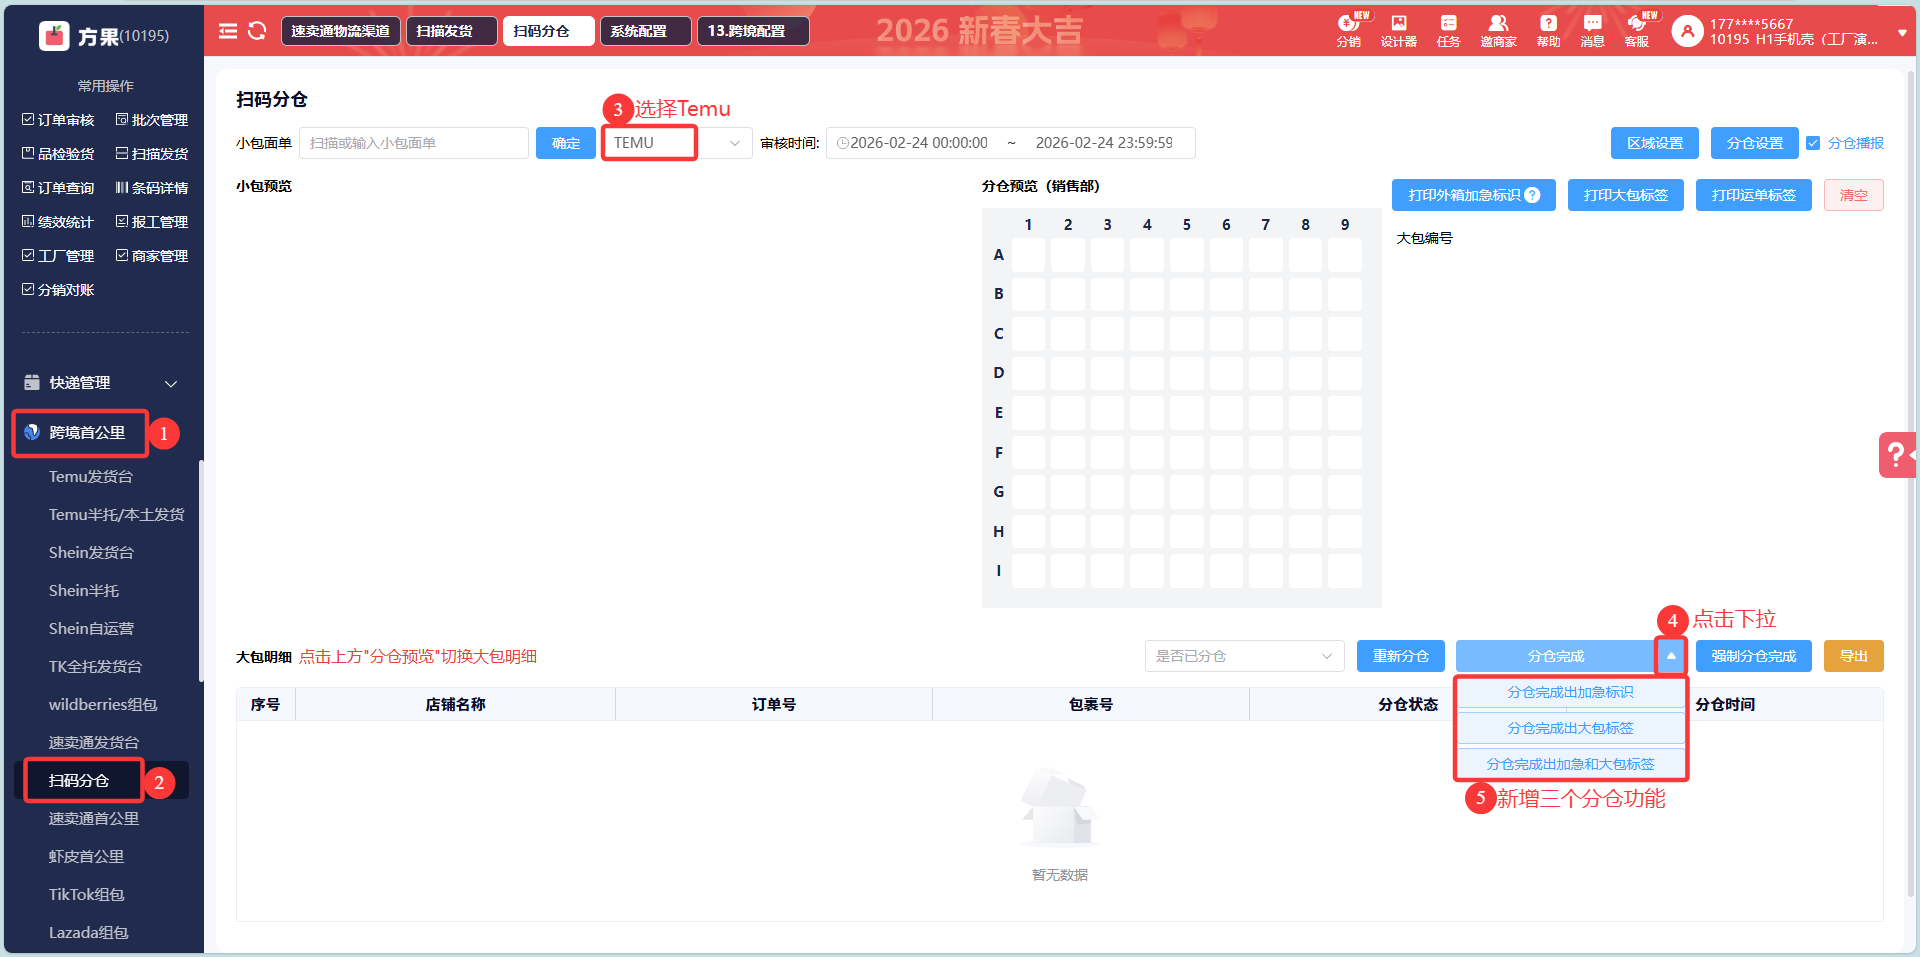The image size is (1920, 957).
Task: Open the 帮助 help icon
Action: [x=1548, y=30]
